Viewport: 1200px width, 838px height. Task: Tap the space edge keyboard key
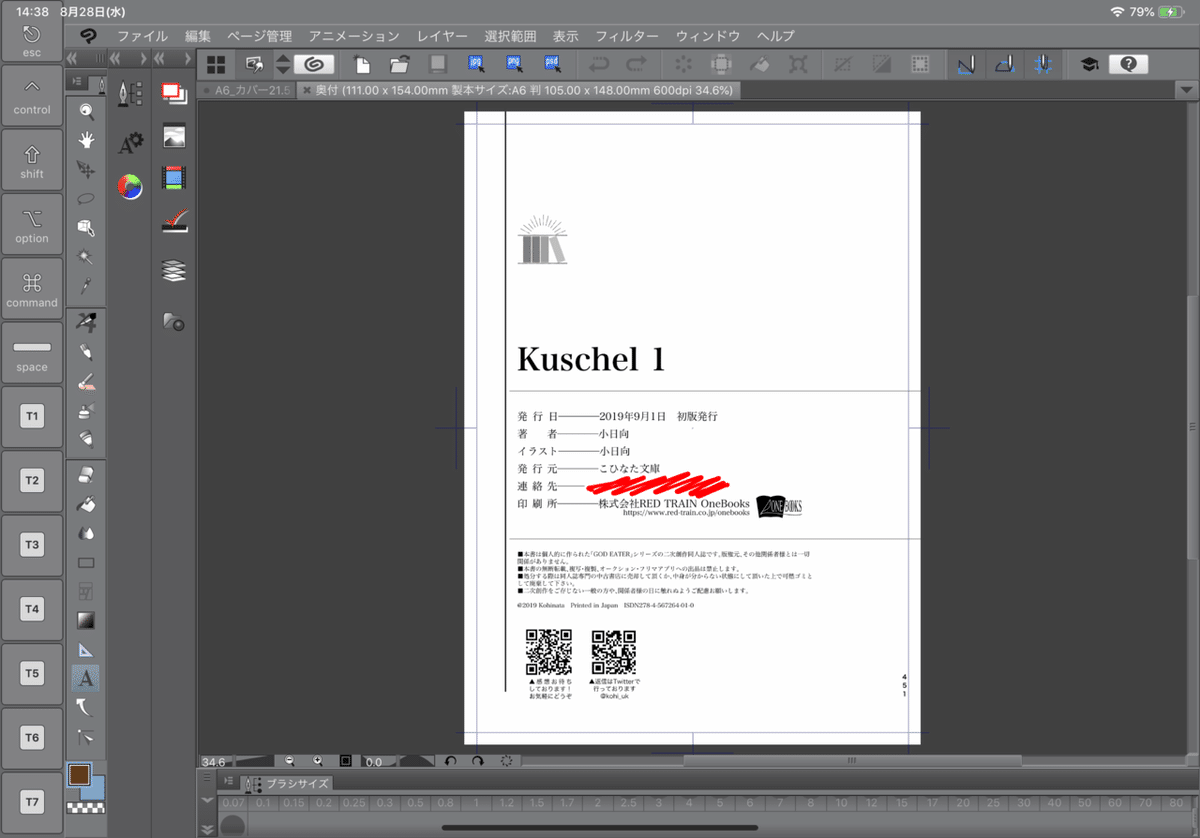(32, 353)
